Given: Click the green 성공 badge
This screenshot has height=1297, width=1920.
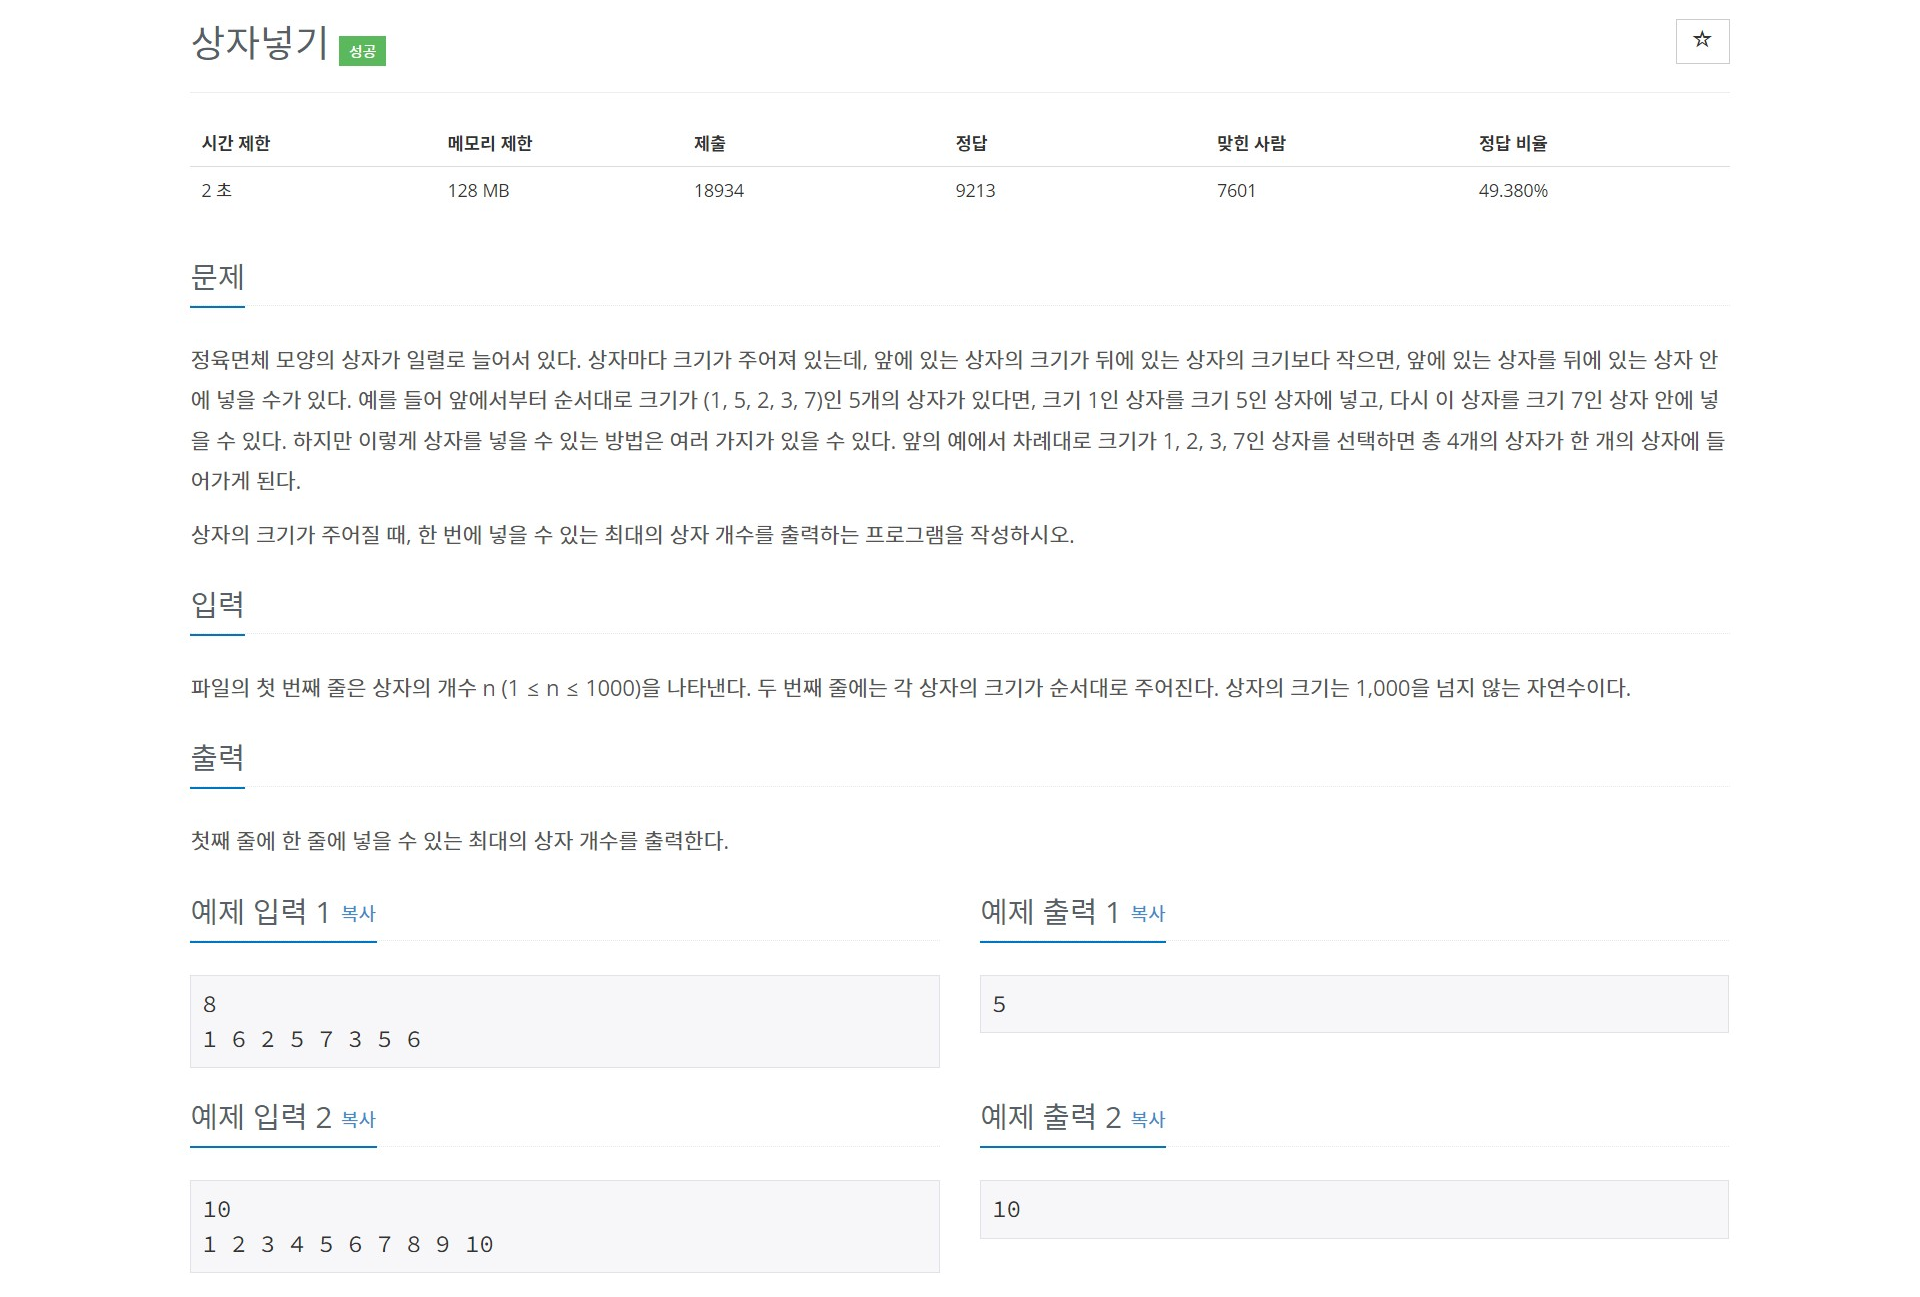Looking at the screenshot, I should (362, 51).
